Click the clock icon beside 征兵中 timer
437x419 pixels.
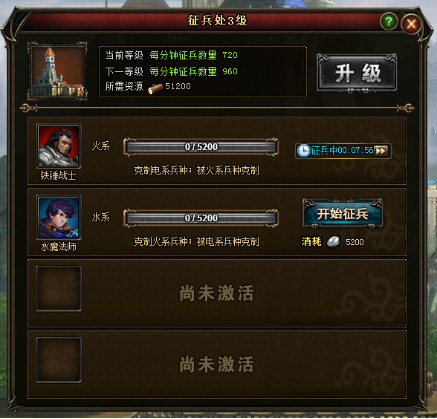(303, 151)
